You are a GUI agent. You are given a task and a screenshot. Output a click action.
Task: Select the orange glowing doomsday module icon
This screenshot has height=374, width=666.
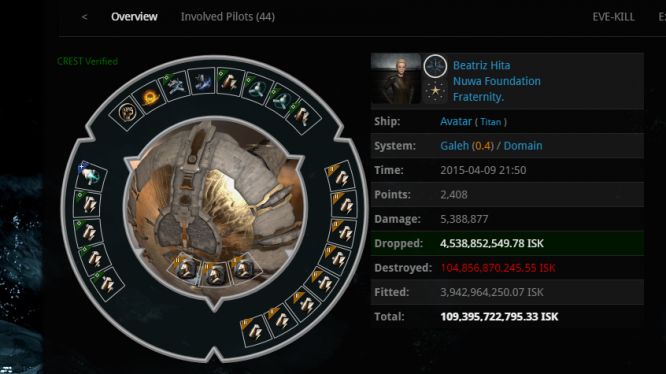click(x=150, y=98)
